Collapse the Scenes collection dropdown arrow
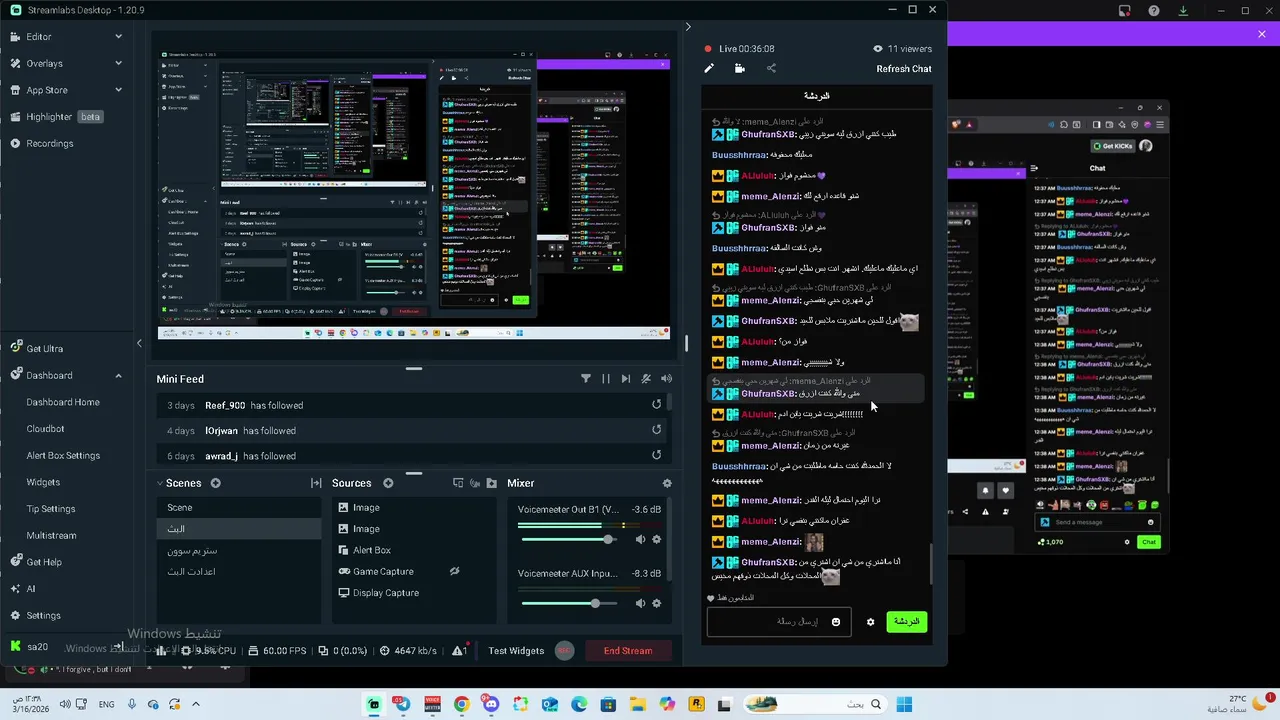The image size is (1280, 720). [159, 483]
